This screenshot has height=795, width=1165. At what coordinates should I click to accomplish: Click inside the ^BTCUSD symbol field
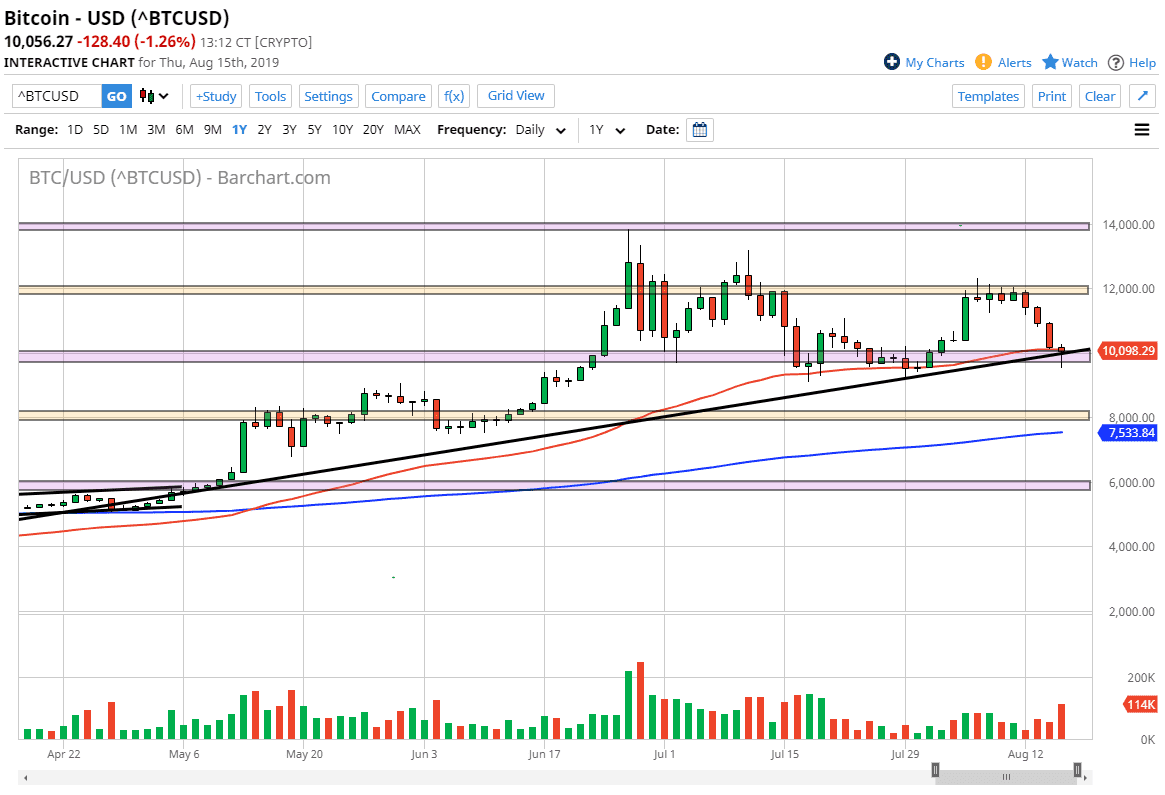[55, 96]
